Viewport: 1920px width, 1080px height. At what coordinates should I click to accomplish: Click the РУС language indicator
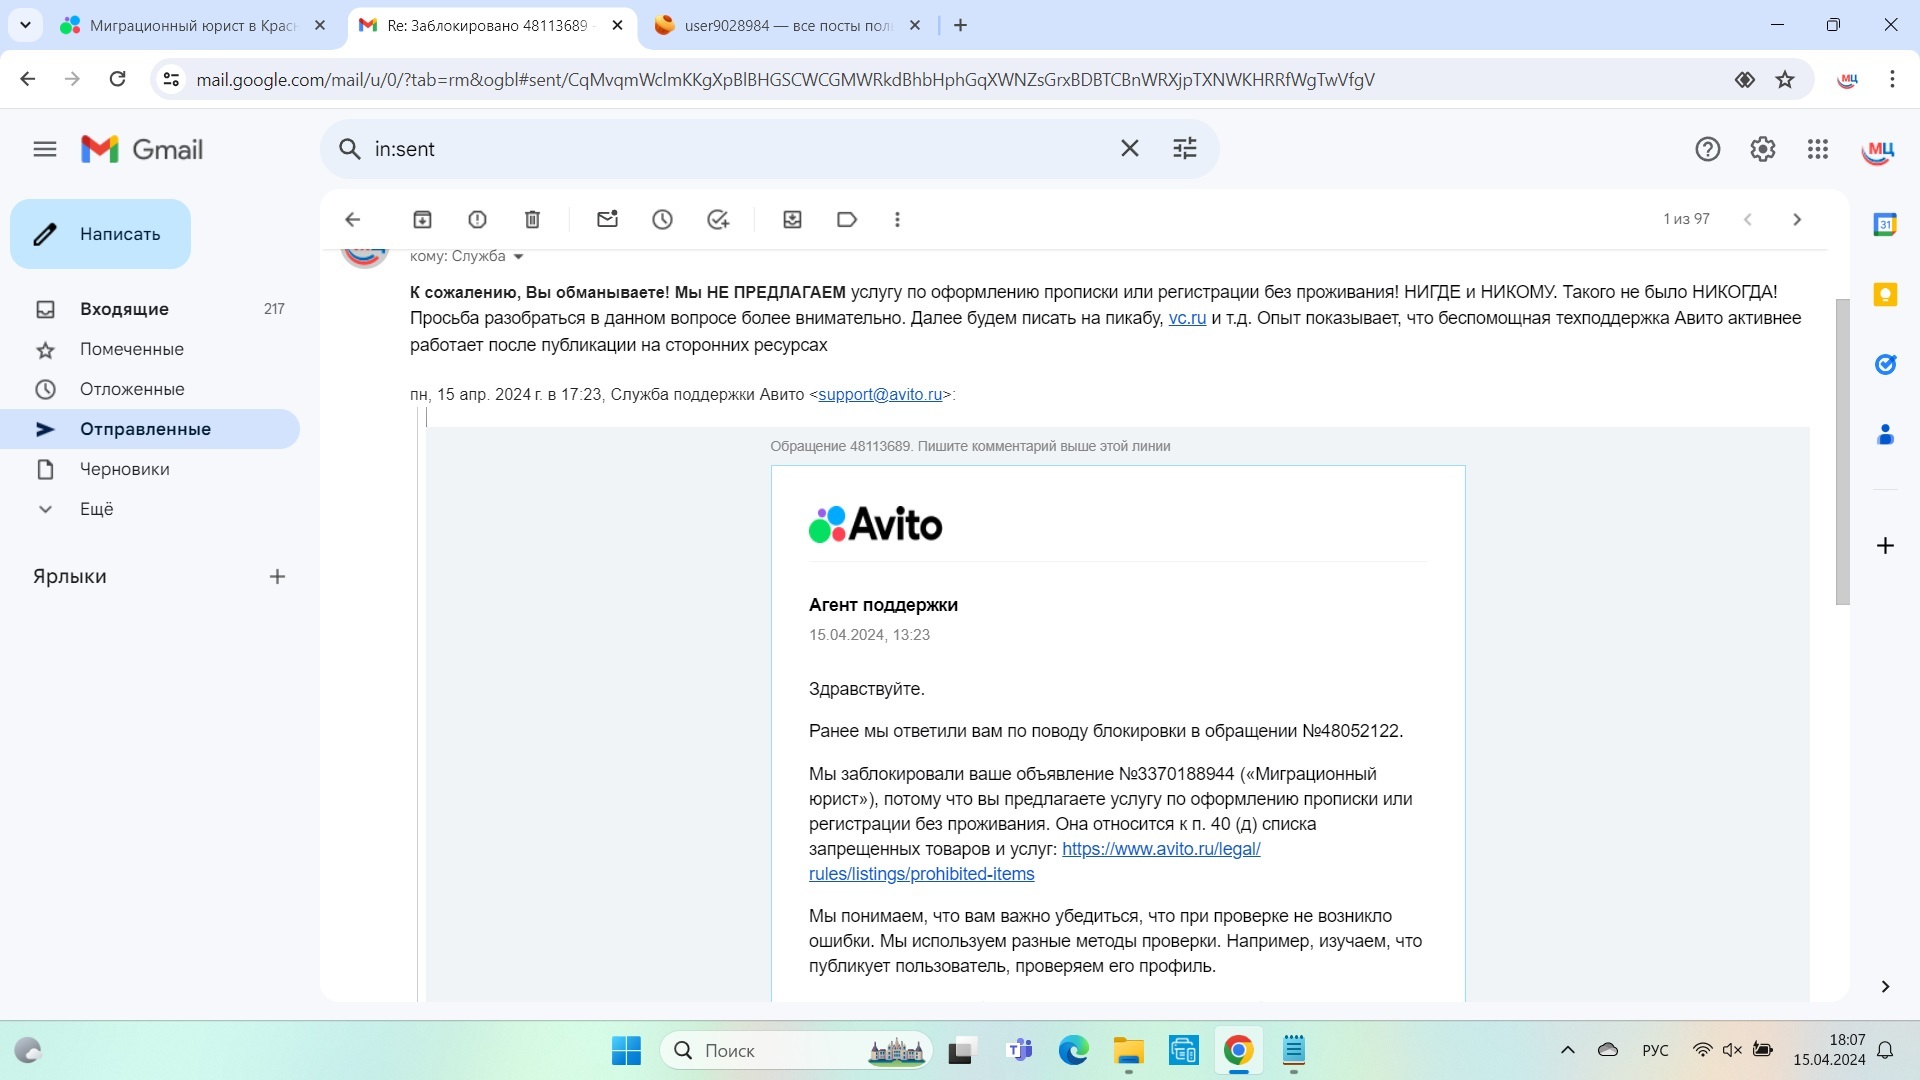pyautogui.click(x=1655, y=1050)
